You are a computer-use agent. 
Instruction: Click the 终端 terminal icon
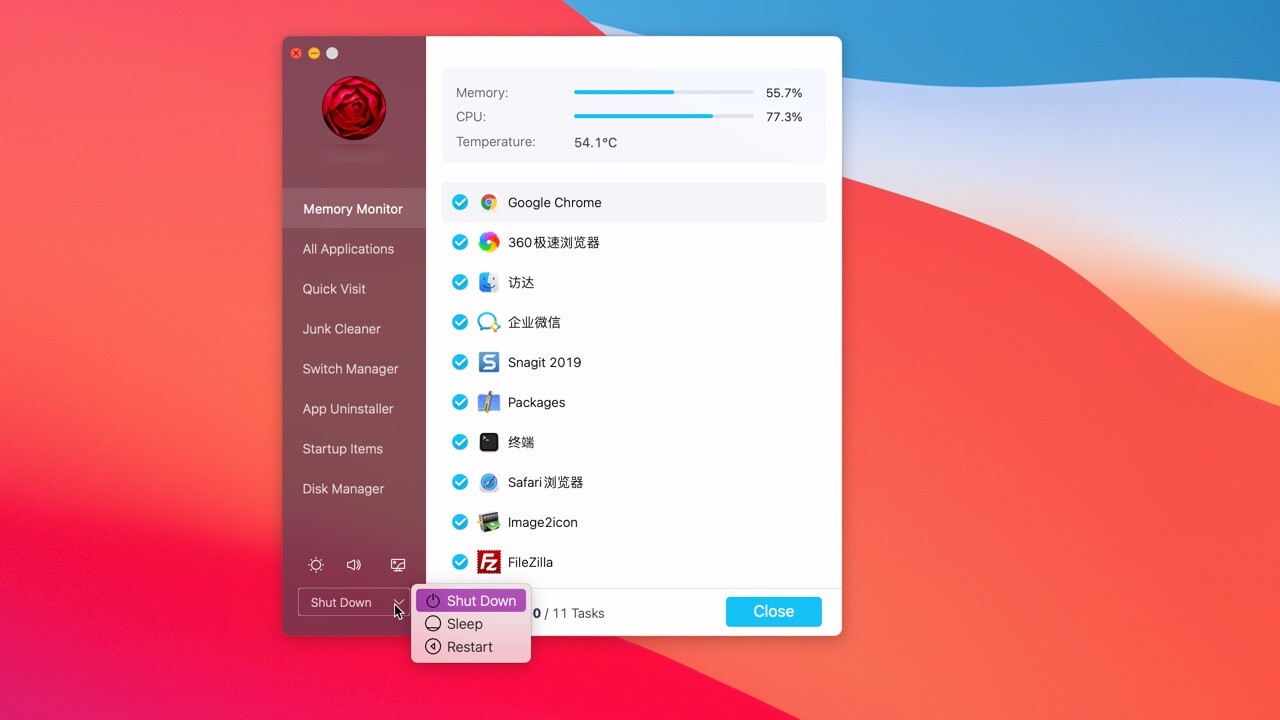[489, 442]
